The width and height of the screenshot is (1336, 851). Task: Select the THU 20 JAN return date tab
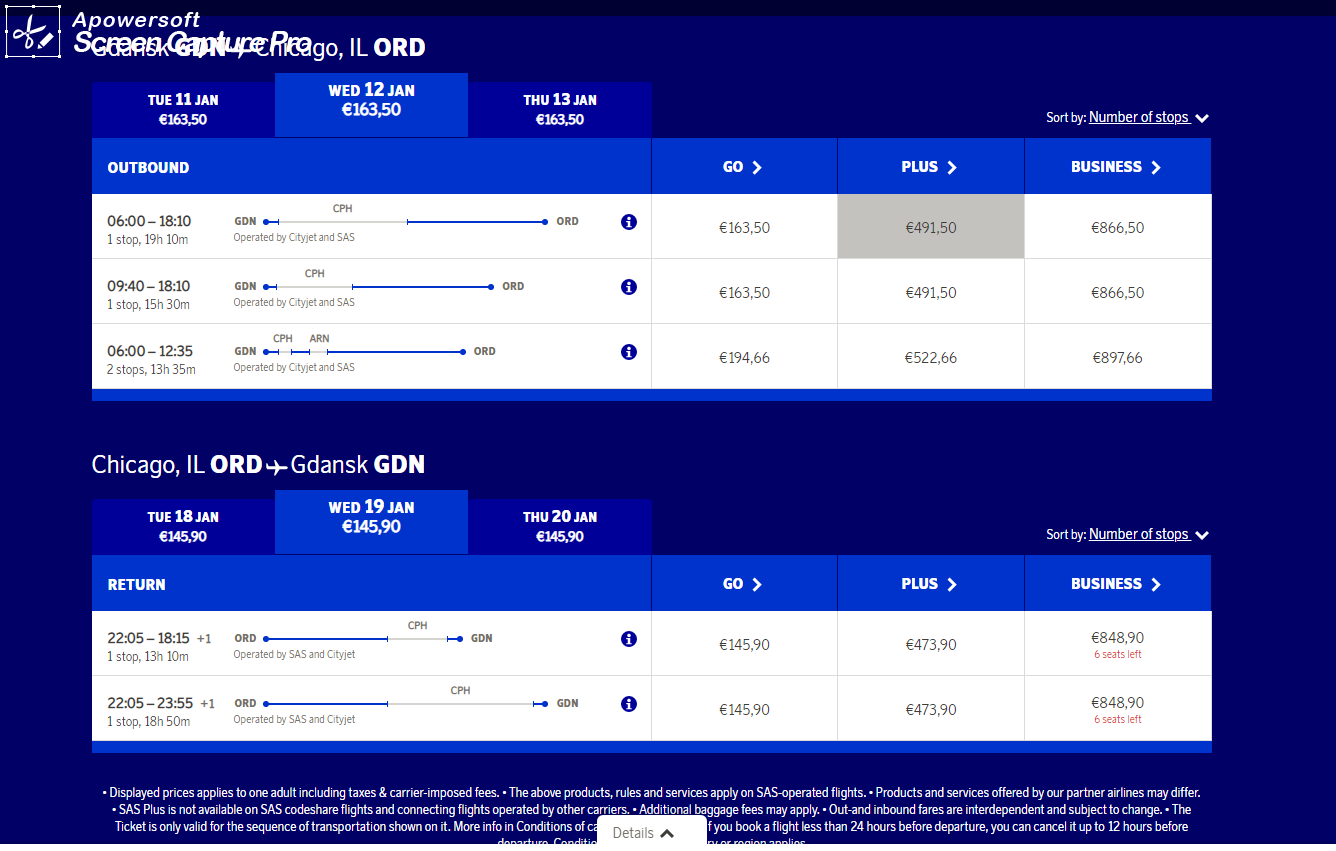click(x=560, y=526)
